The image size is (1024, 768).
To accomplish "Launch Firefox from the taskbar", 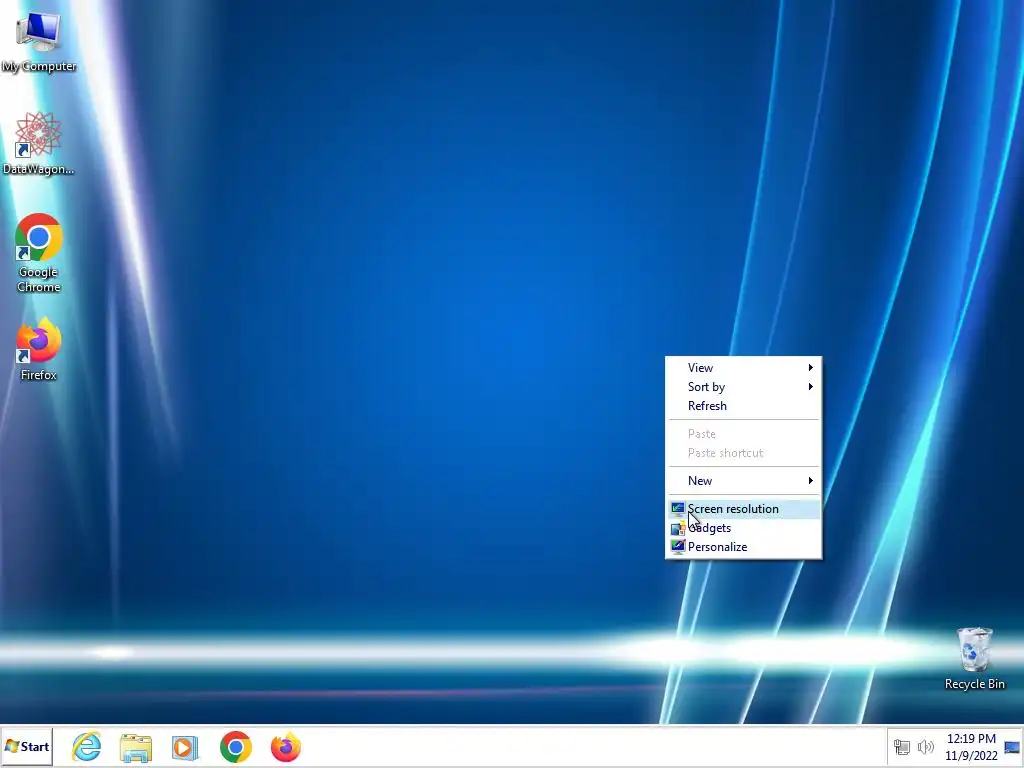I will pyautogui.click(x=285, y=747).
